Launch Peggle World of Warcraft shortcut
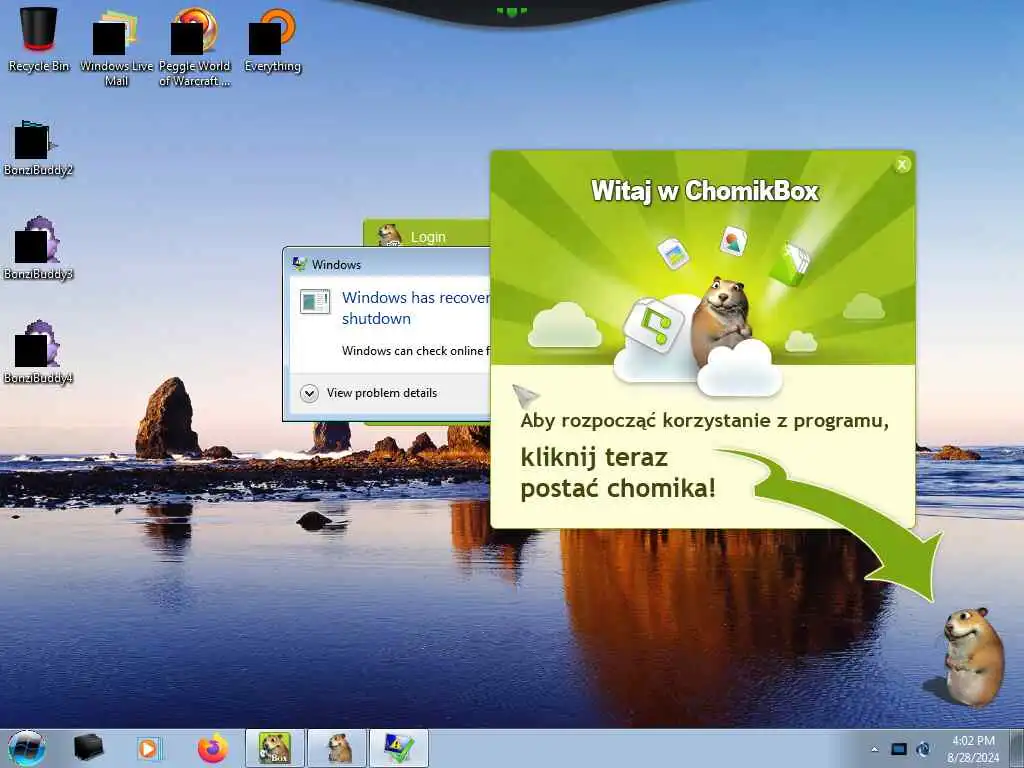Image resolution: width=1024 pixels, height=768 pixels. [x=195, y=47]
